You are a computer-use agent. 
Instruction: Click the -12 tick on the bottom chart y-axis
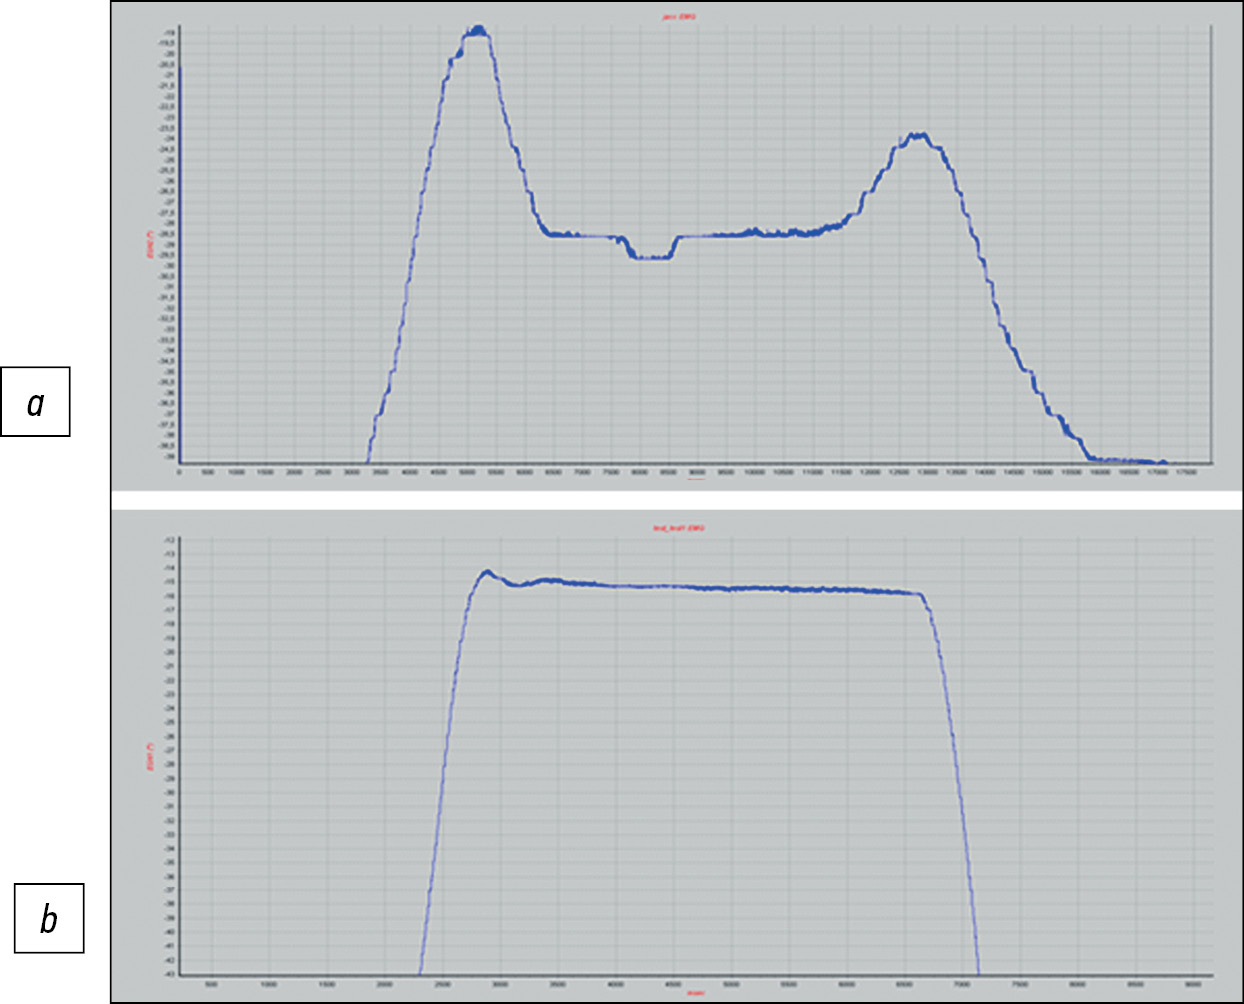pyautogui.click(x=170, y=540)
